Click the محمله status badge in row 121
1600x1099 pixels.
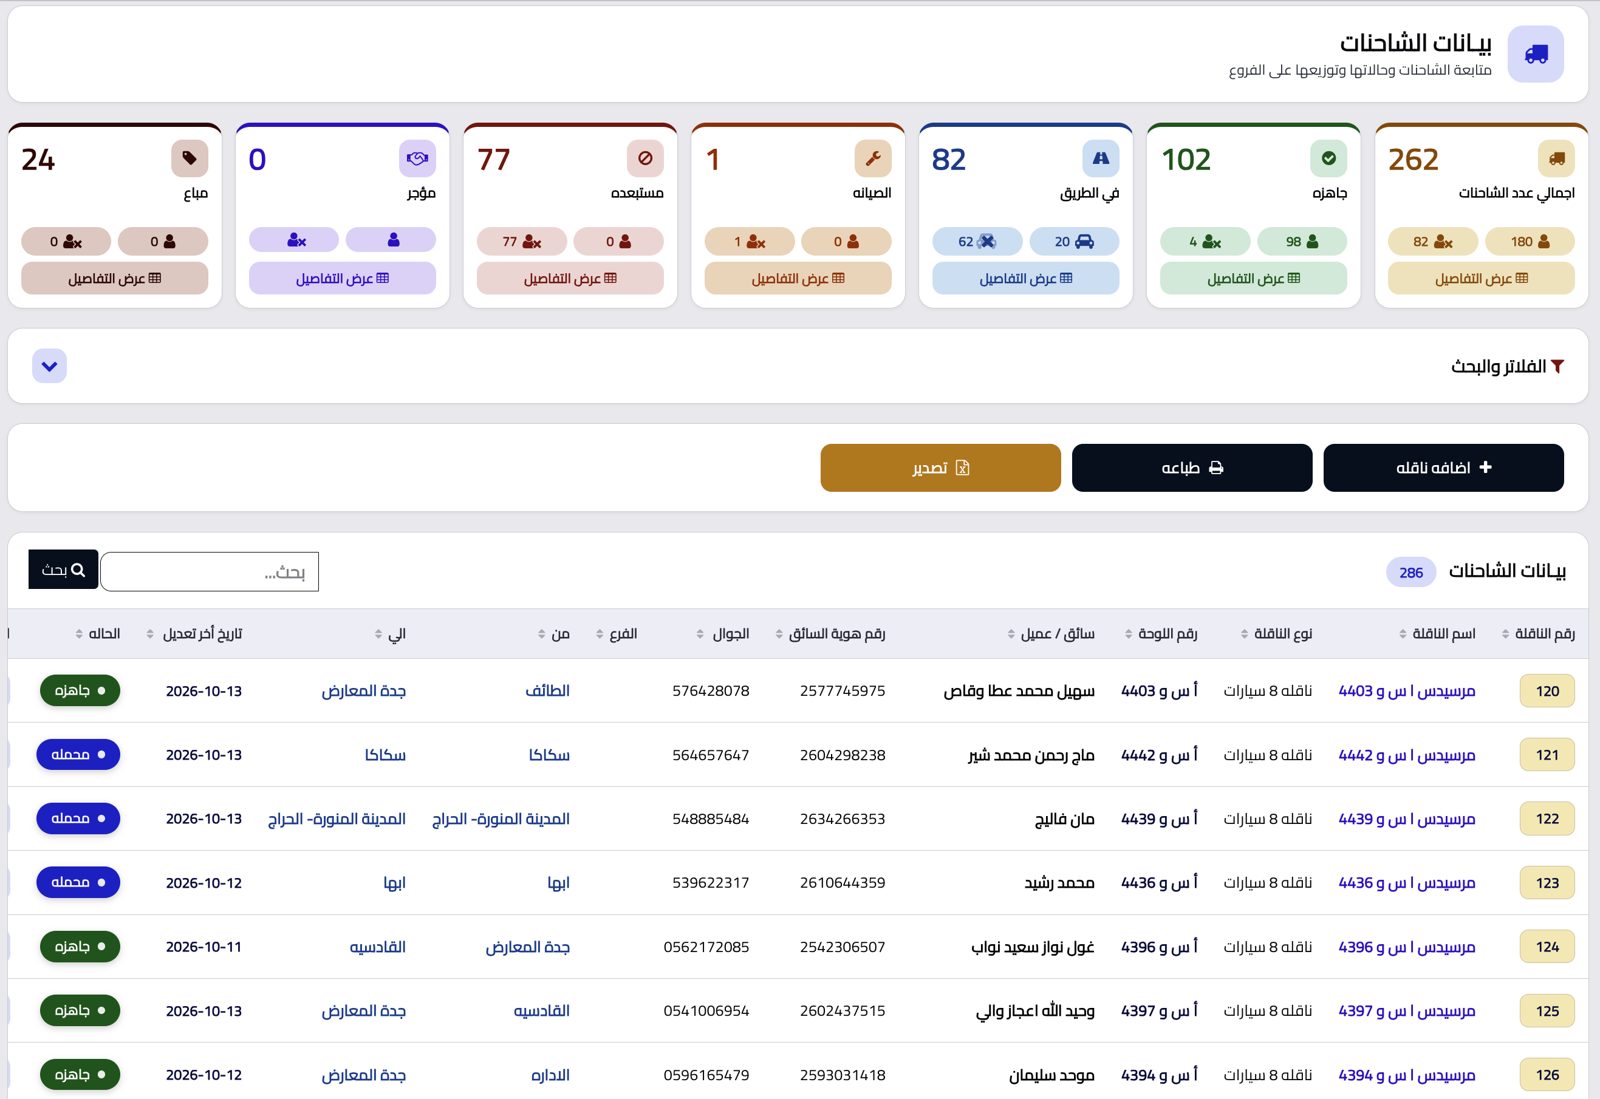78,754
